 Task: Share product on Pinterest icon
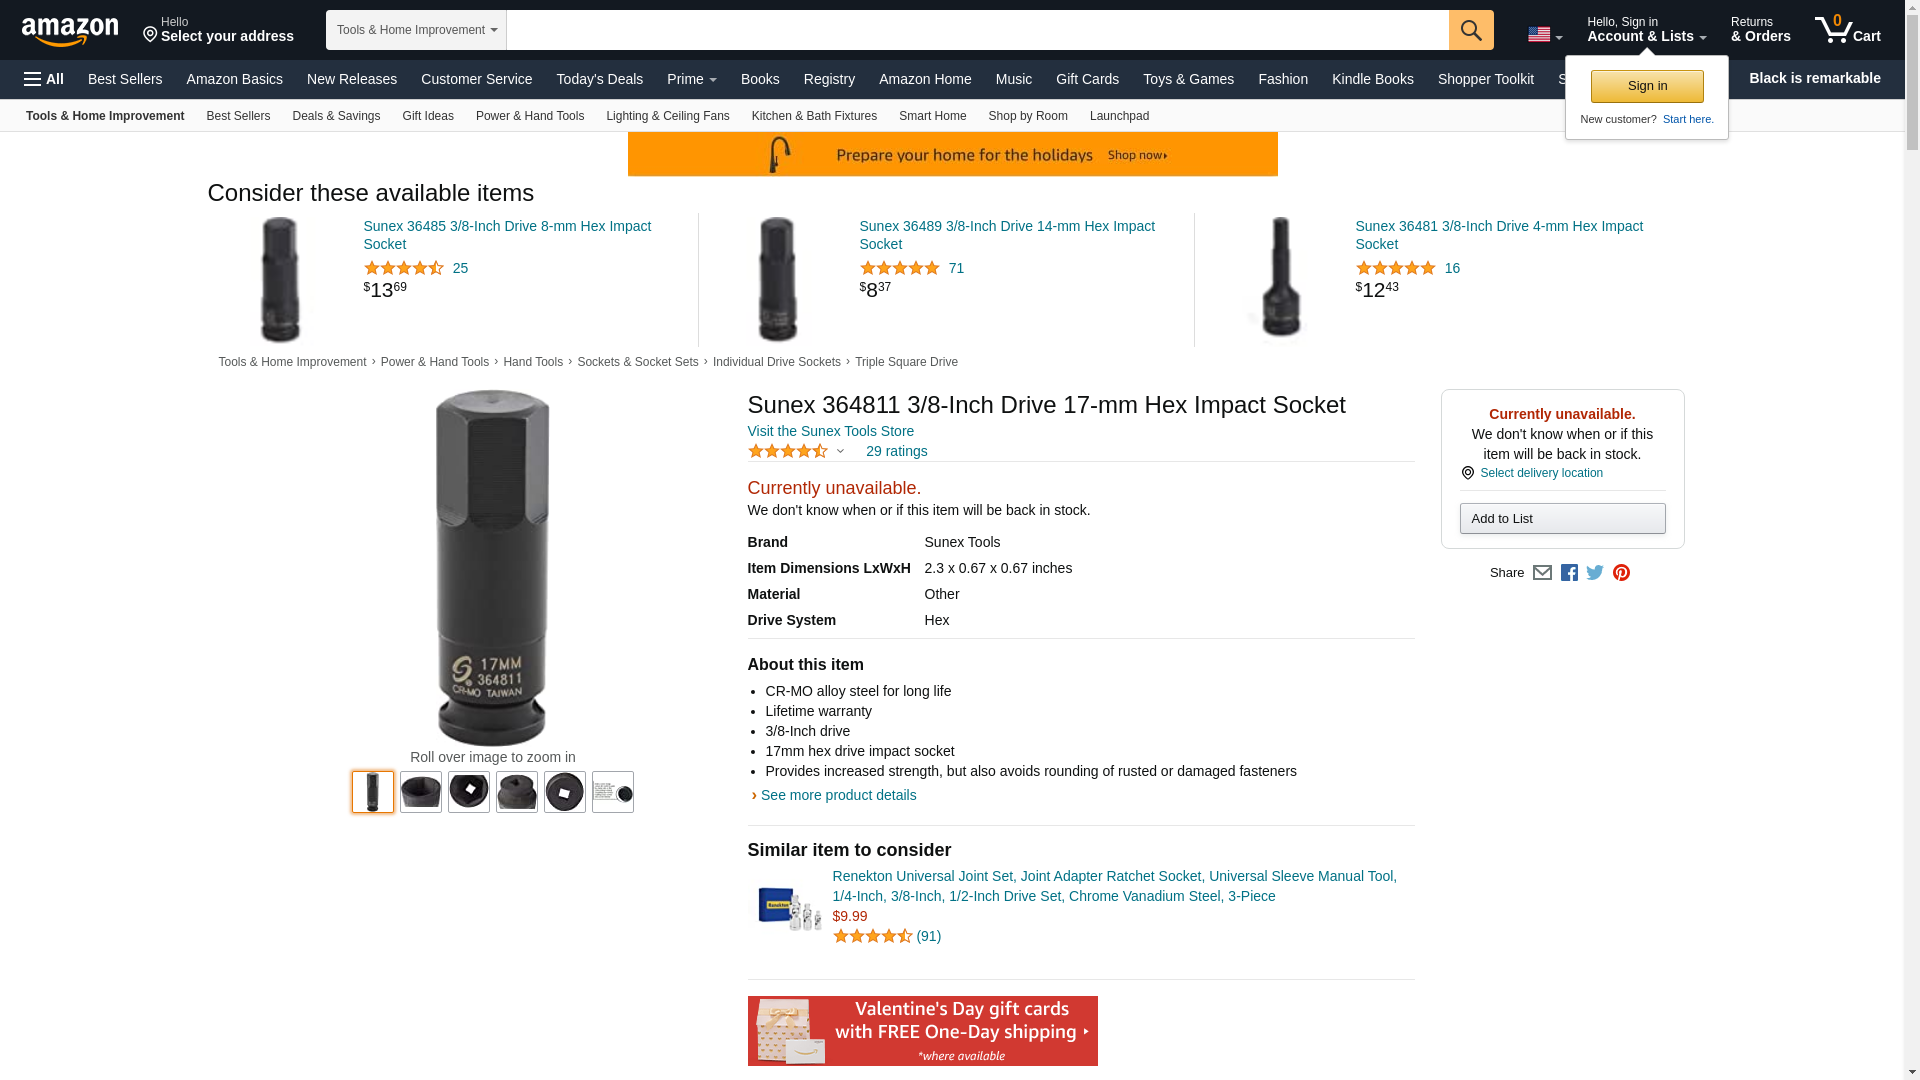(x=1621, y=573)
